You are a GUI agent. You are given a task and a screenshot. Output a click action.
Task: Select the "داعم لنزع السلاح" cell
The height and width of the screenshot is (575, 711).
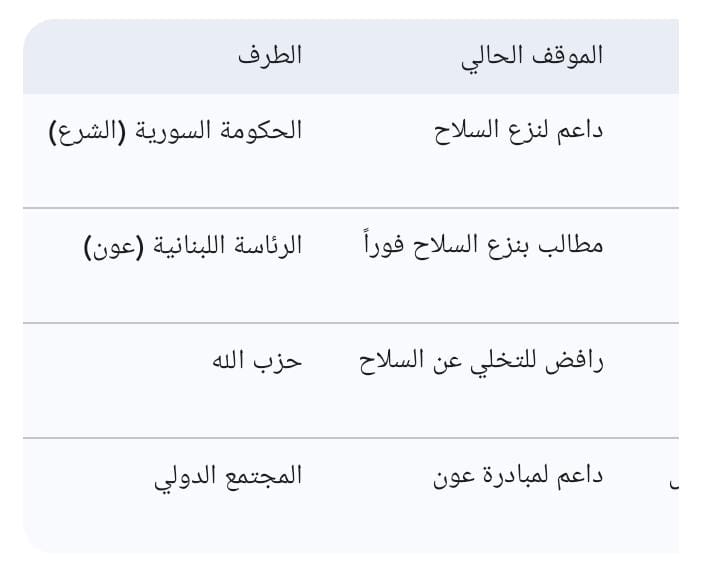[x=519, y=132]
